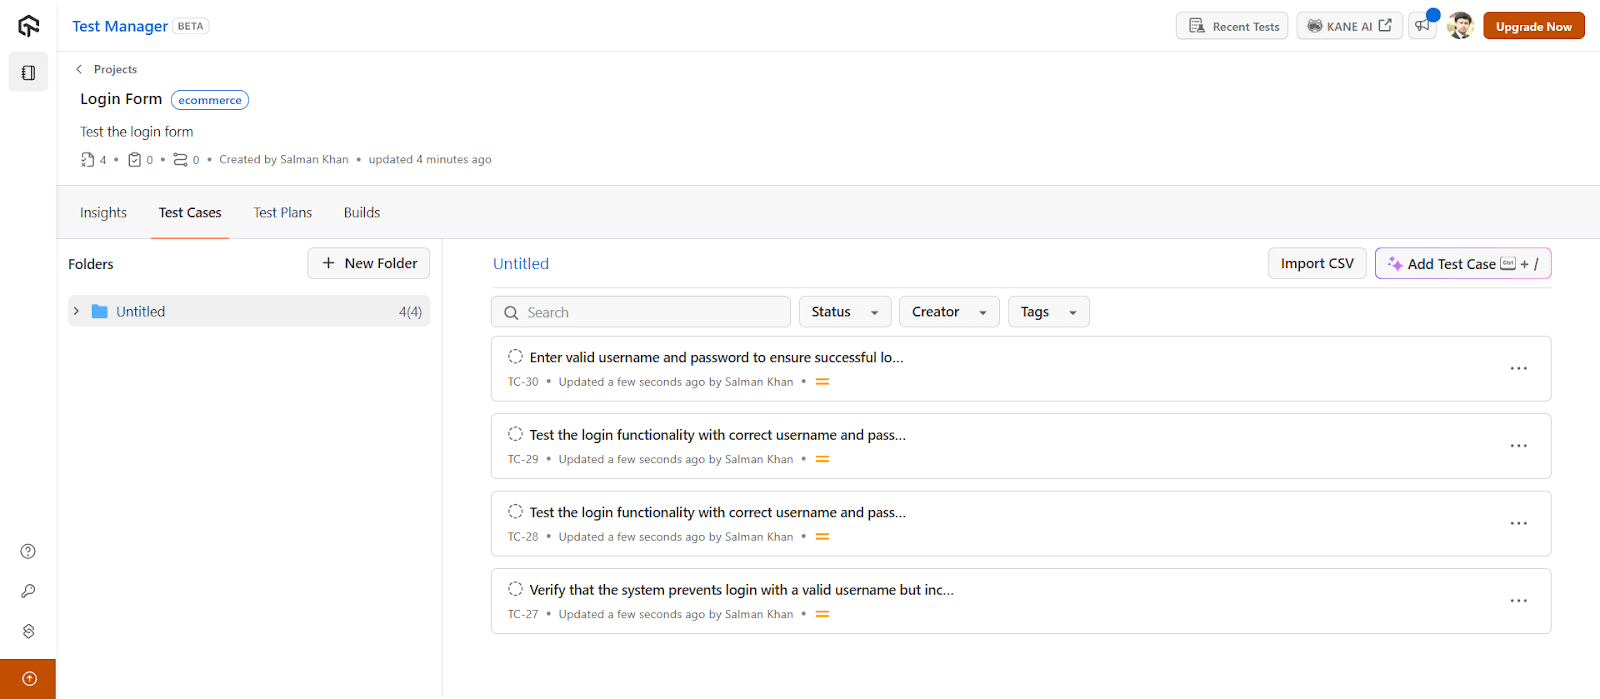Click the medium priority icon on TC-28
This screenshot has width=1600, height=699.
point(822,537)
